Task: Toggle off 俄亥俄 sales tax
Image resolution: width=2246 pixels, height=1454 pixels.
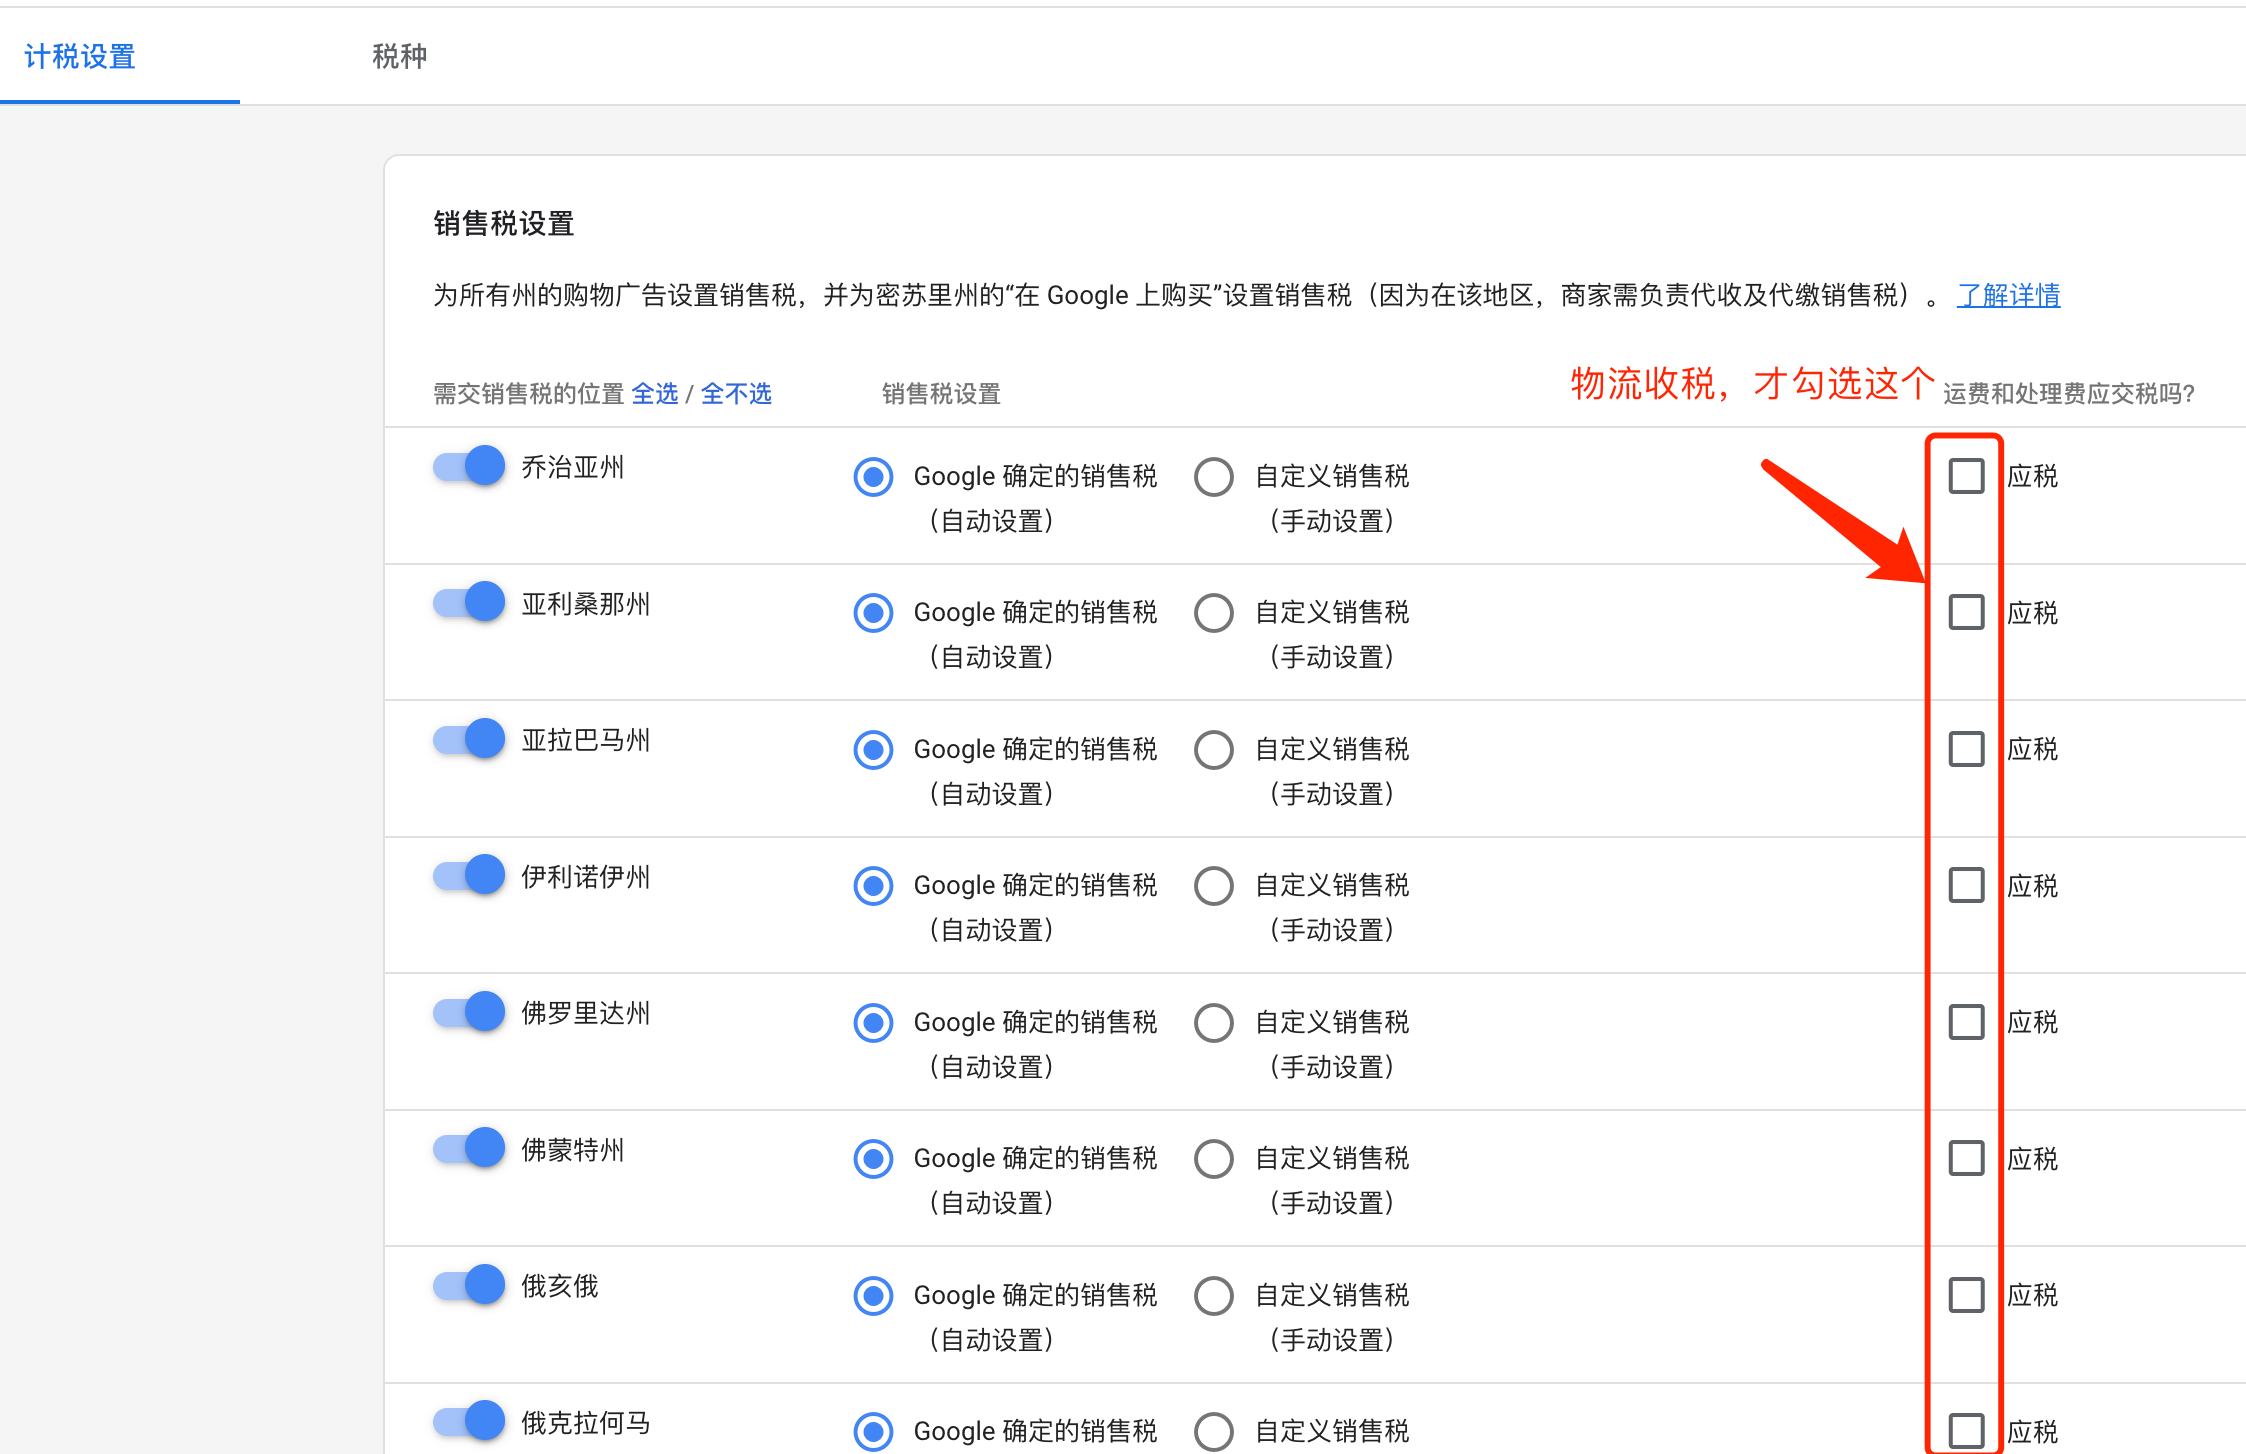Action: point(468,1284)
